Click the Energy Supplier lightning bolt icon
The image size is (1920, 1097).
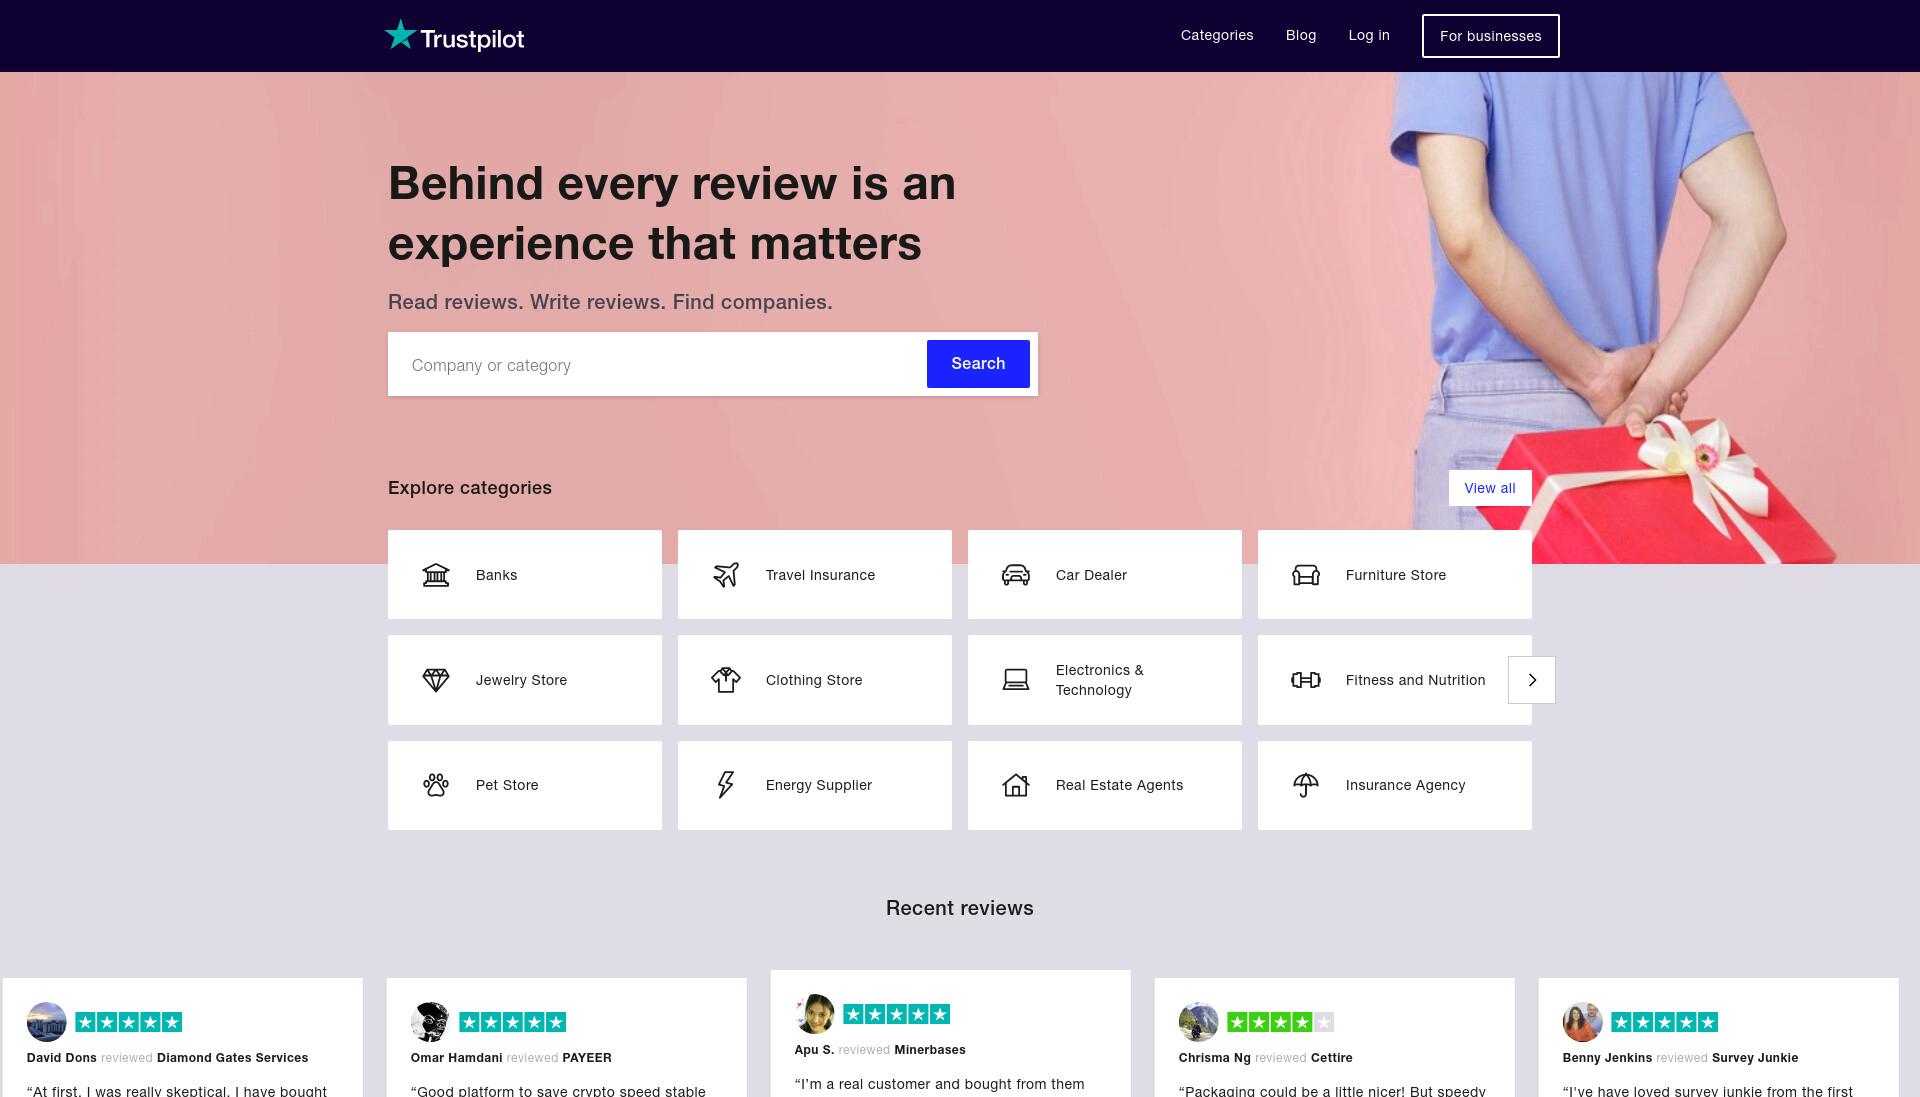tap(726, 785)
